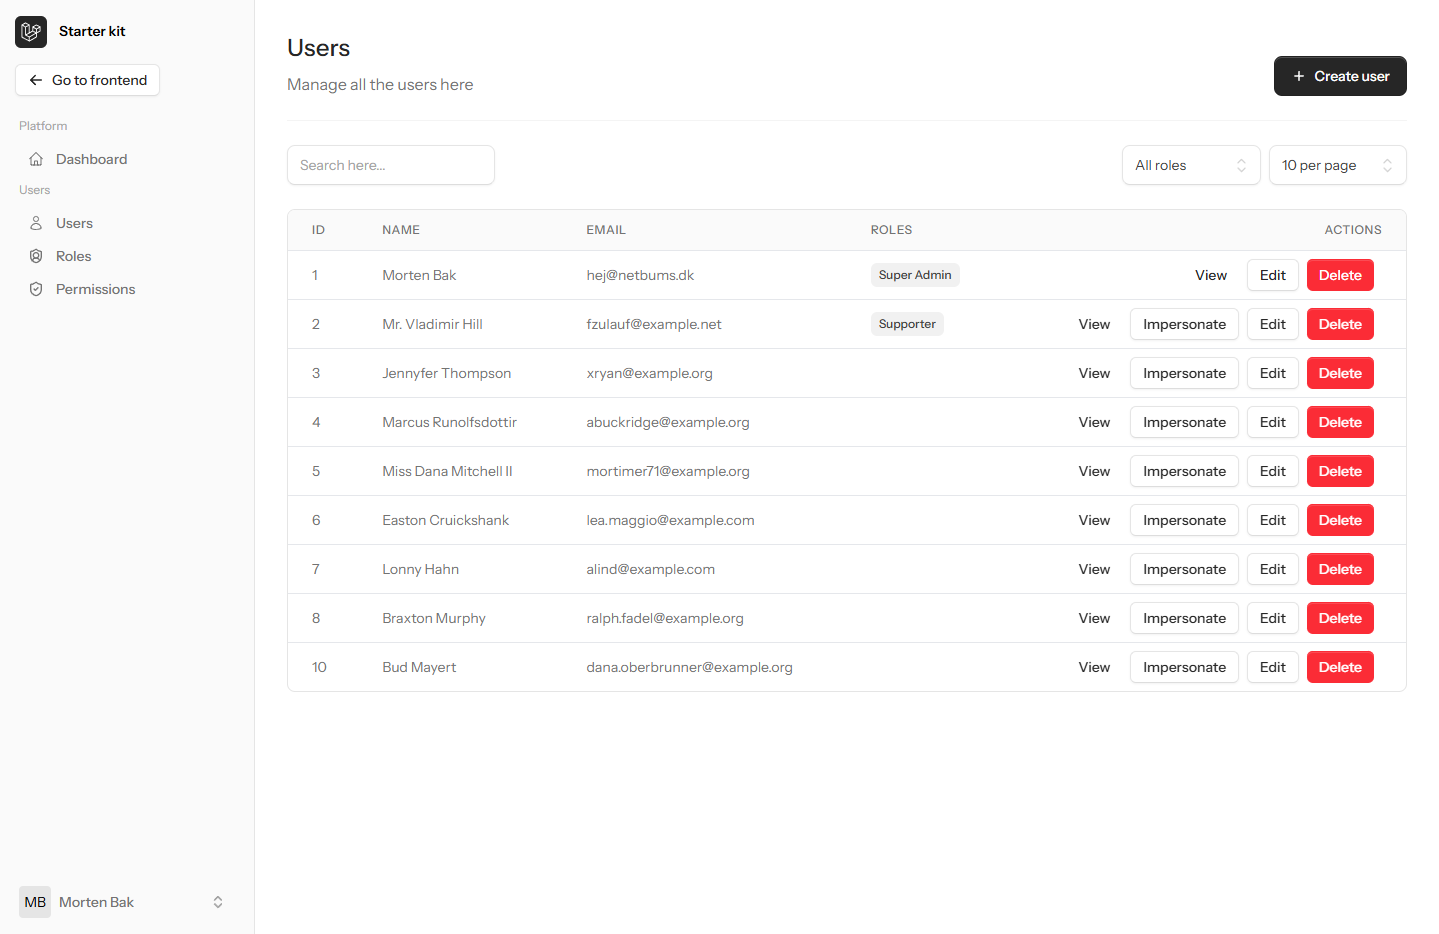This screenshot has width=1439, height=934.
Task: Click the back arrow in Go to frontend
Action: pos(36,80)
